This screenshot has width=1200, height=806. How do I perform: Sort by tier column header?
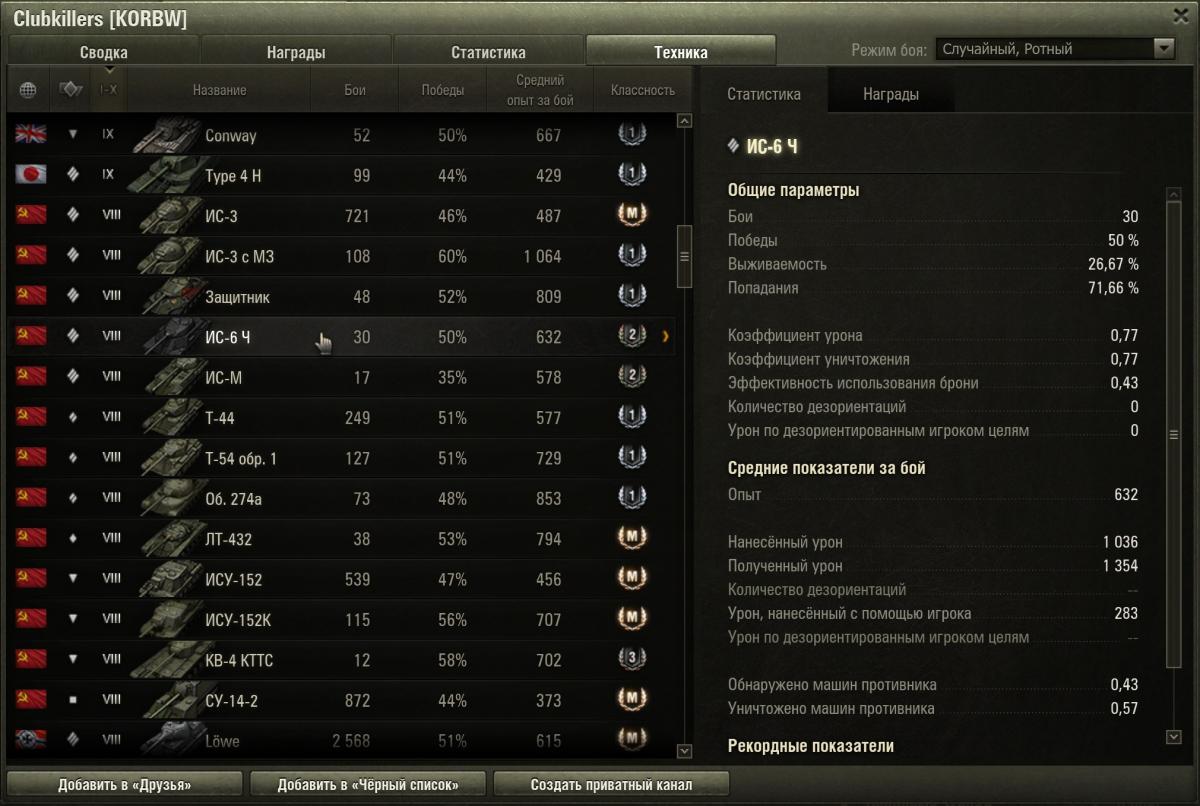coord(109,90)
